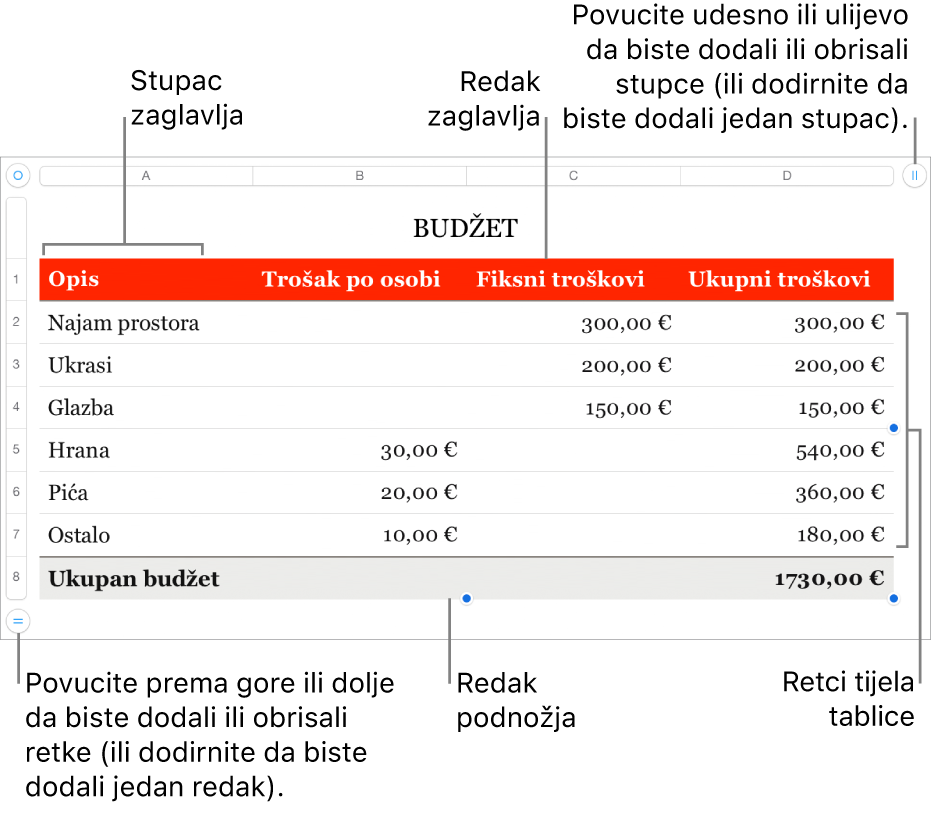The image size is (931, 814).
Task: Select row 8 number tab
Action: [16, 577]
